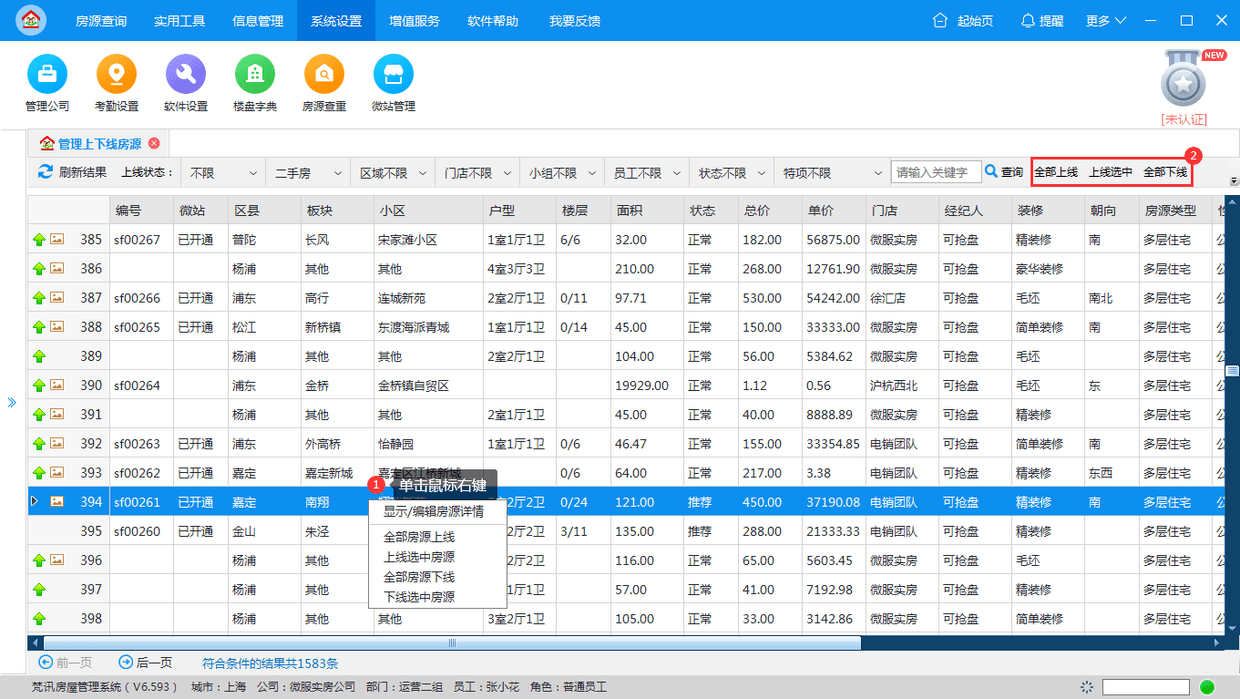Switch to 管理上下线房源 tab
The width and height of the screenshot is (1240, 699).
click(99, 144)
